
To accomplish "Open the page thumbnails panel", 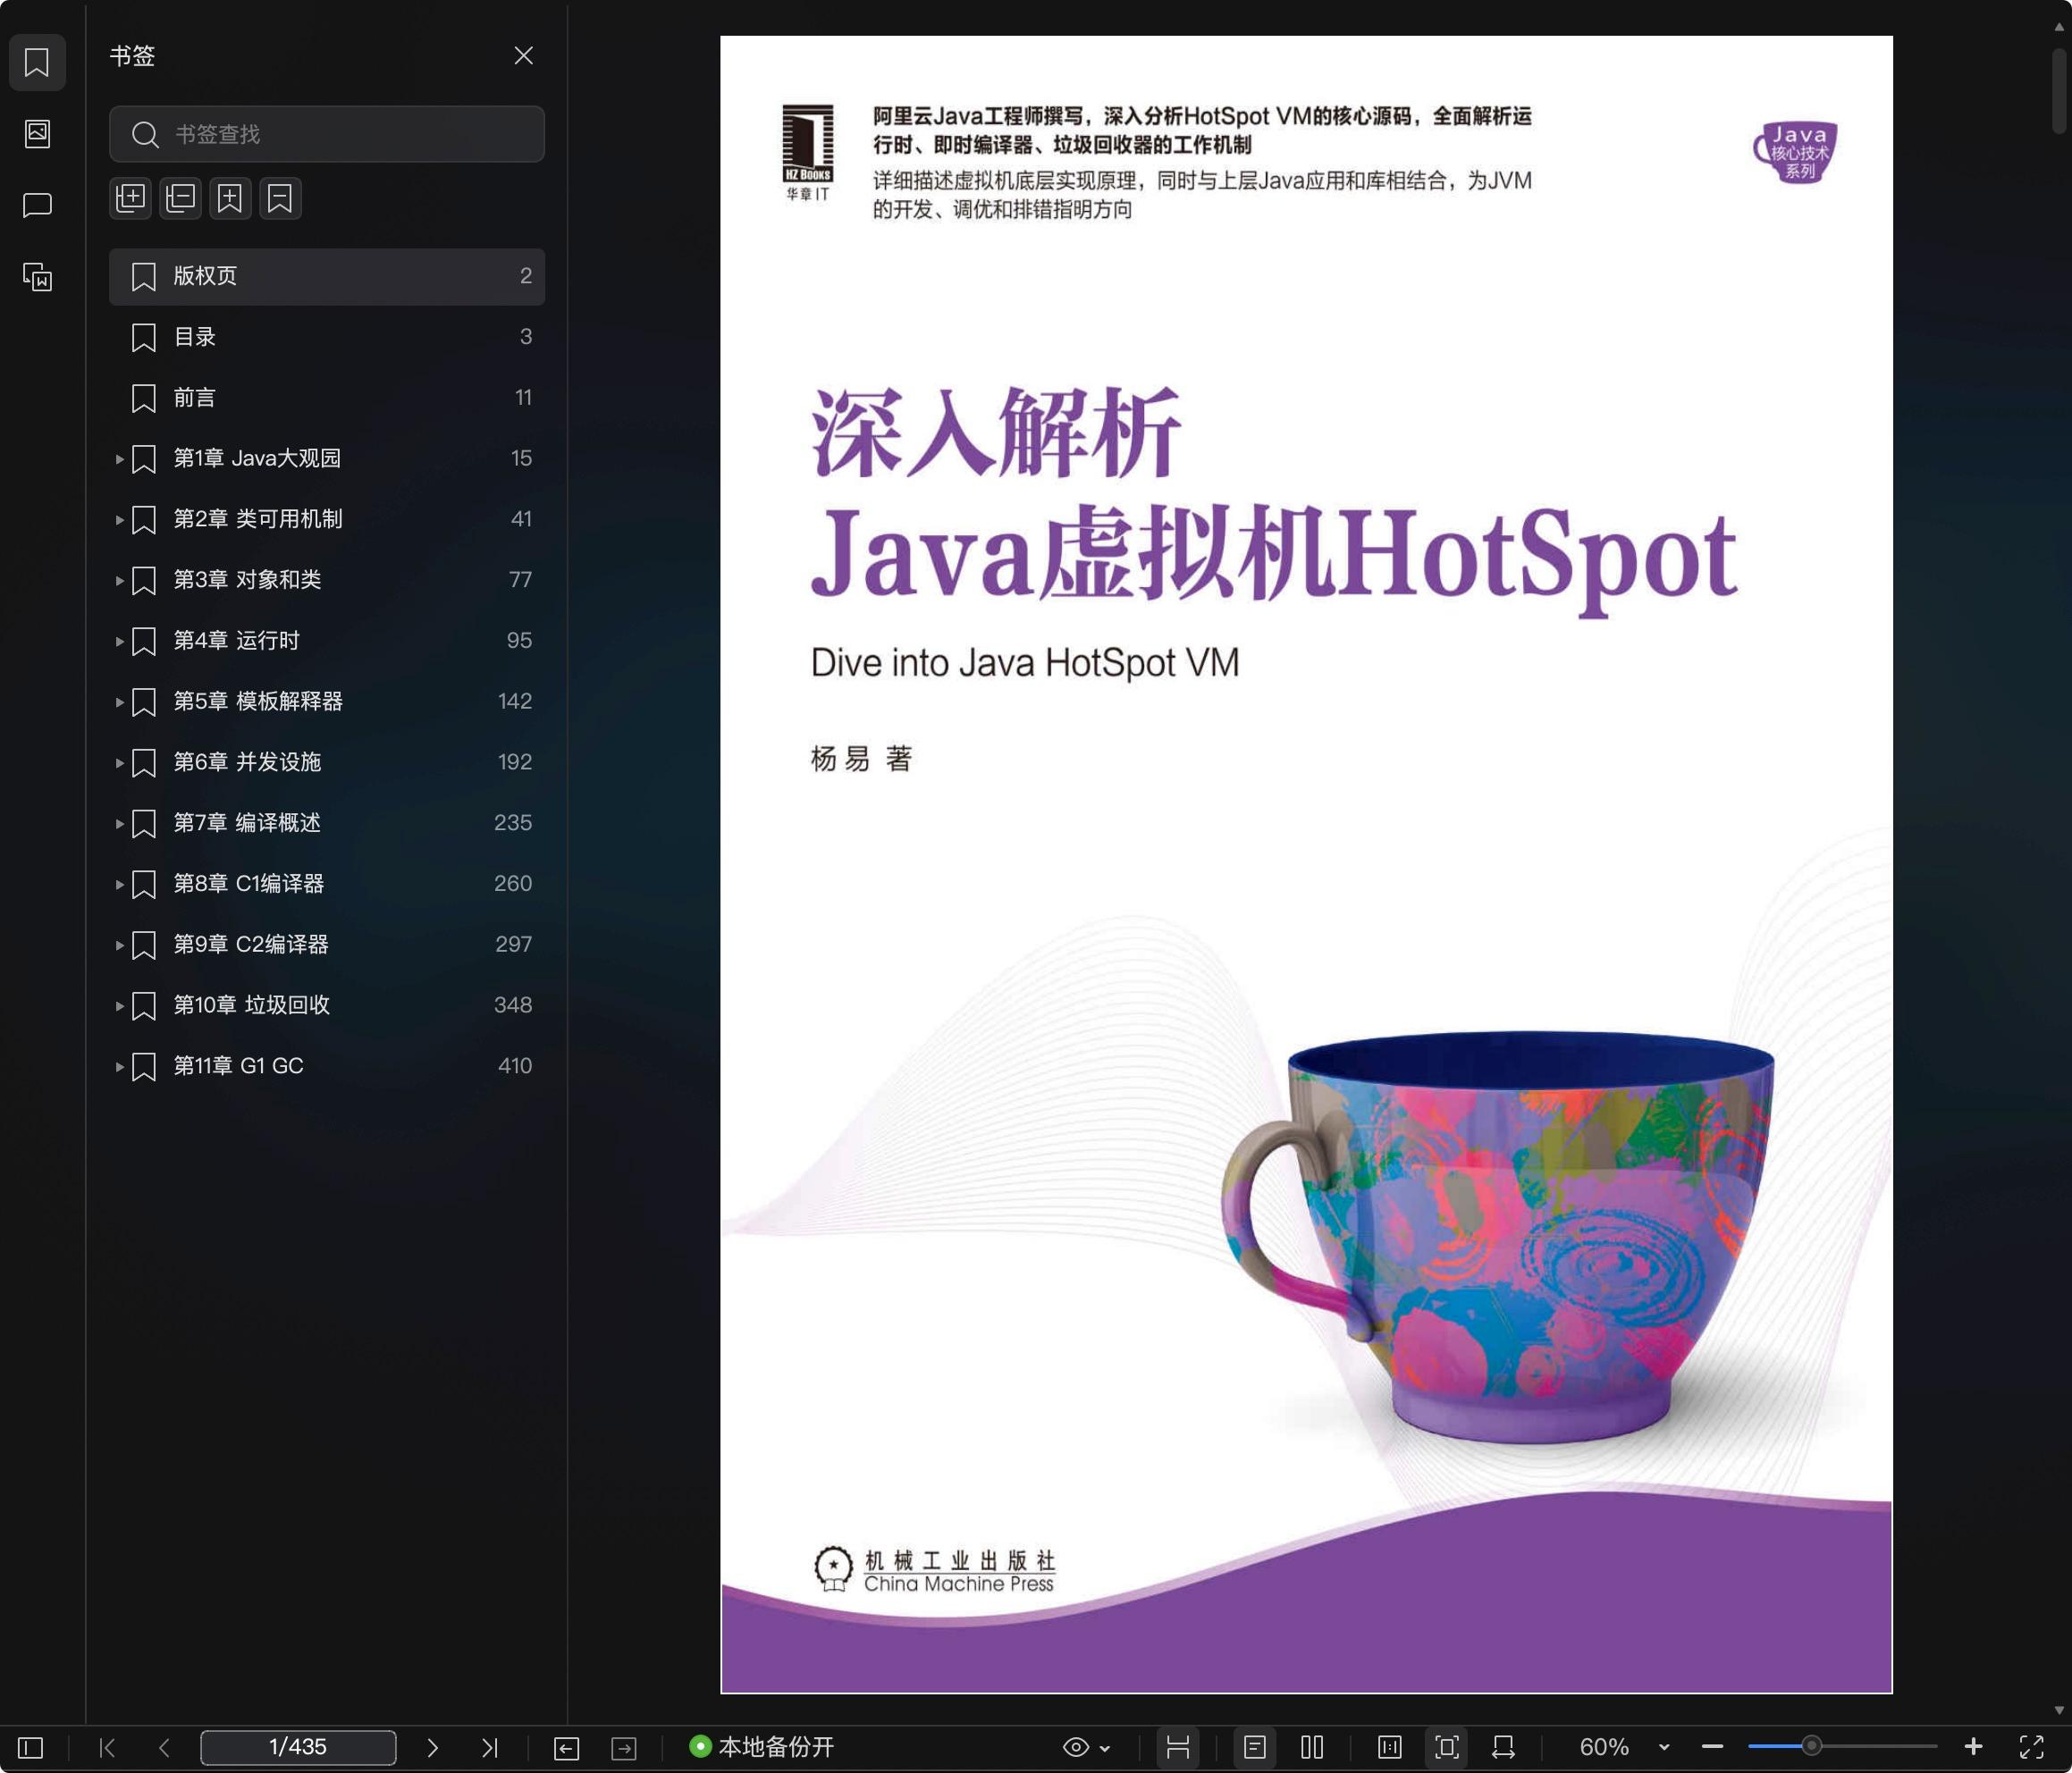I will 37,133.
